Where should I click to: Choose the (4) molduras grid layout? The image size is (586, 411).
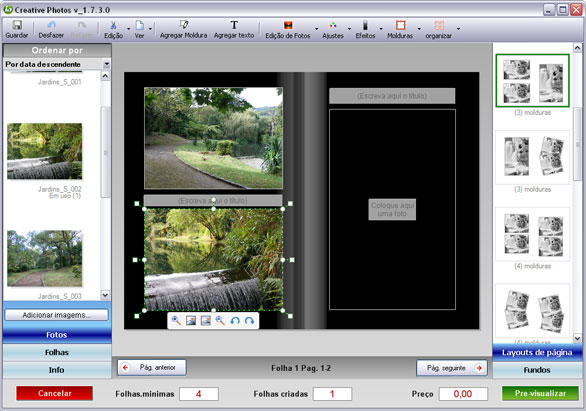click(533, 234)
